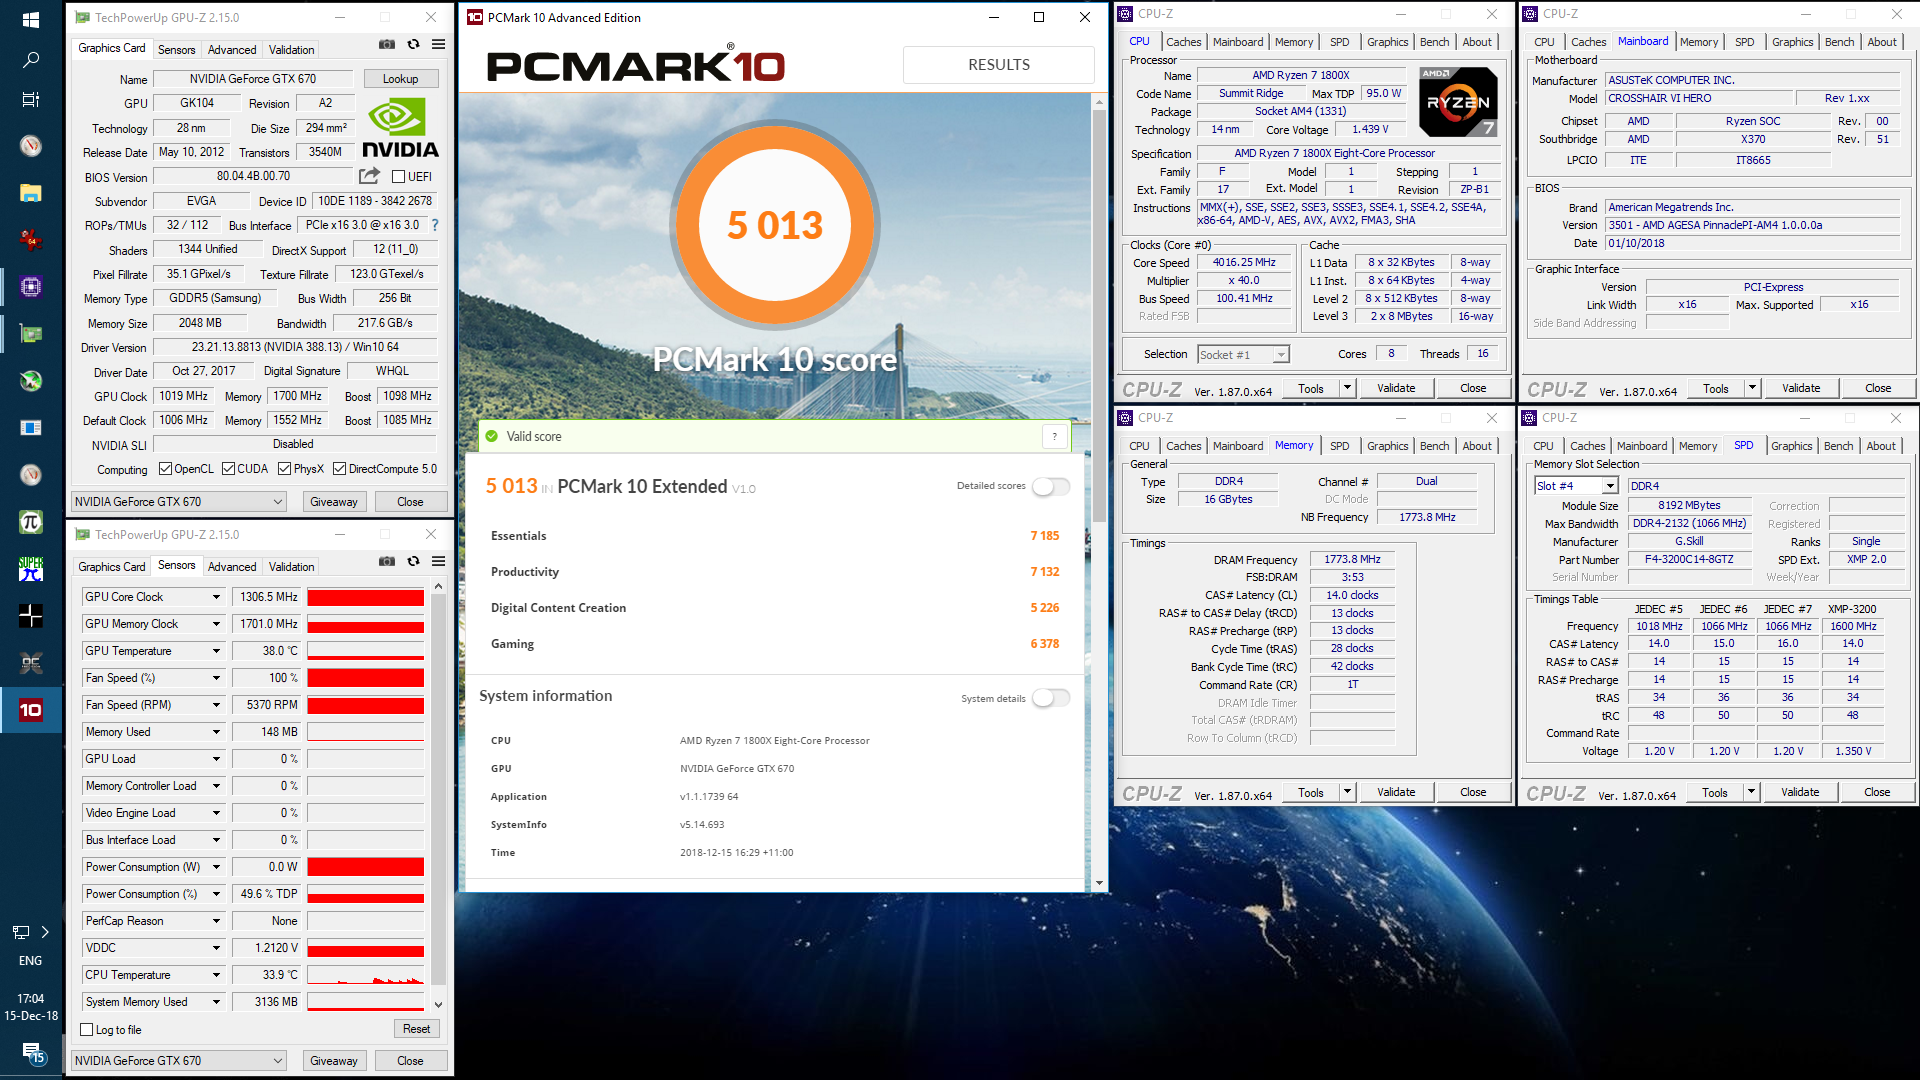Click Giveaway button in top GPU-Z window
This screenshot has width=1920, height=1080.
[x=334, y=502]
